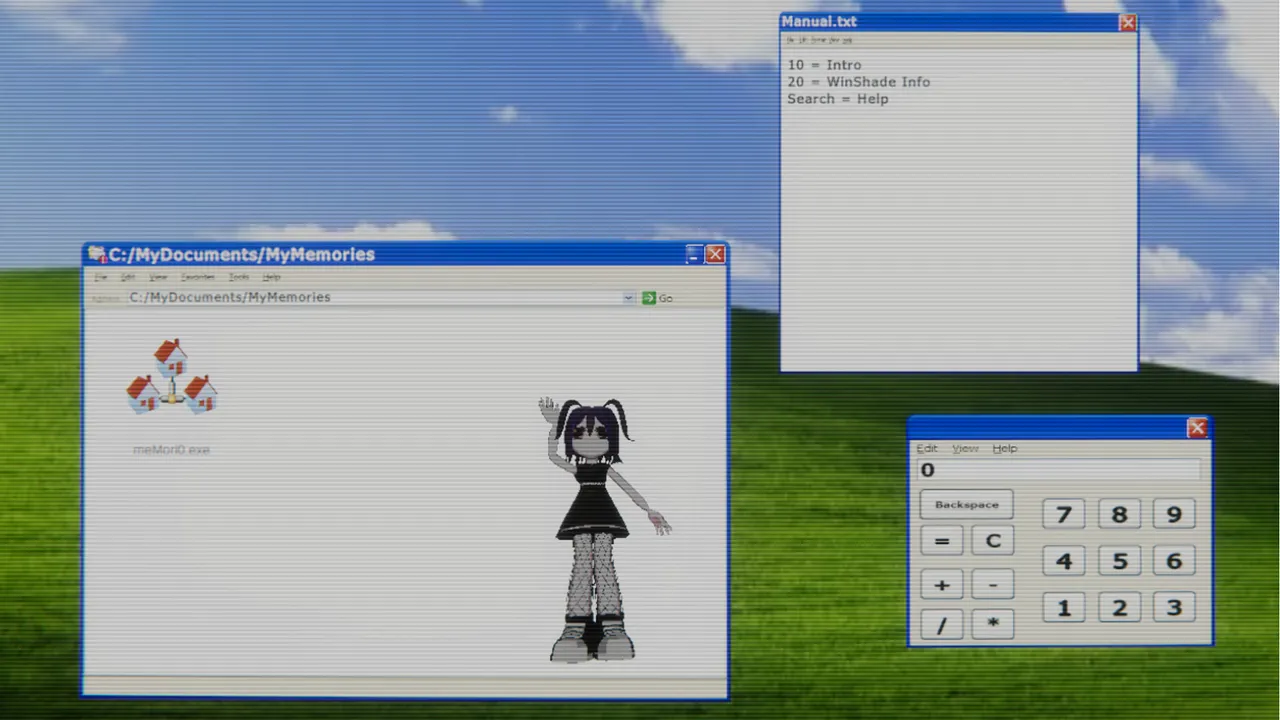Open the calculator View menu

[965, 449]
